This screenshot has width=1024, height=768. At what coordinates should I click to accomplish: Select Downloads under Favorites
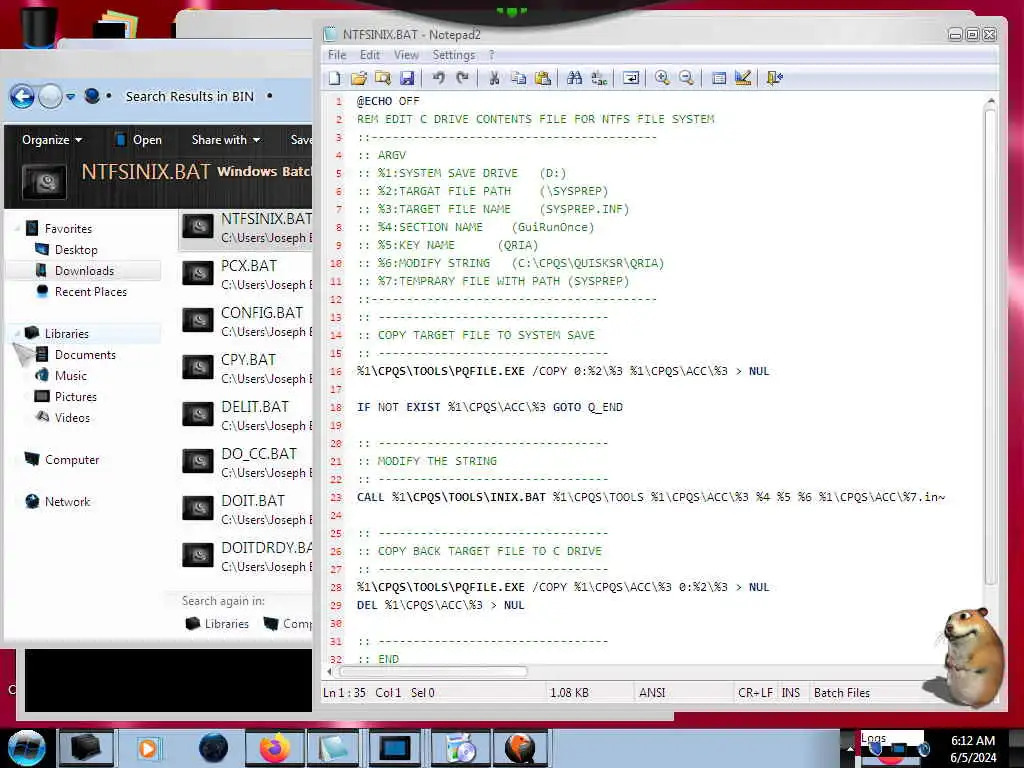[84, 270]
